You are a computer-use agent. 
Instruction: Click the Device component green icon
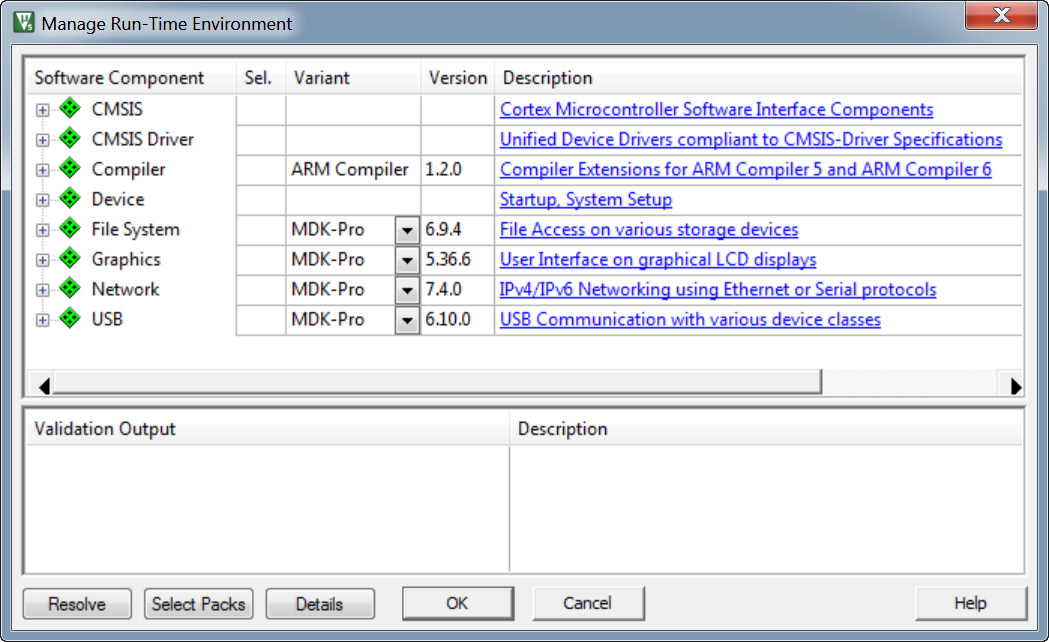69,199
